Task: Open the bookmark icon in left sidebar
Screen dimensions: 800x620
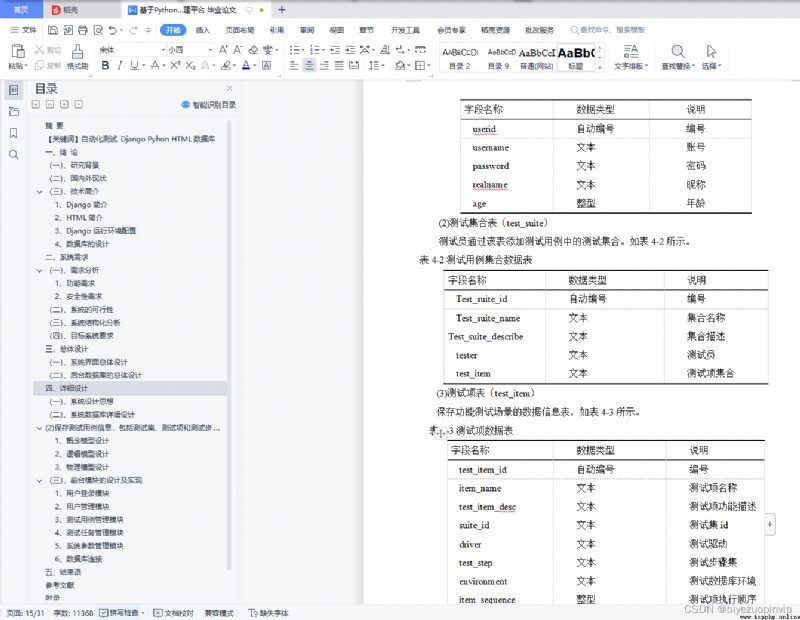Action: 14,133
